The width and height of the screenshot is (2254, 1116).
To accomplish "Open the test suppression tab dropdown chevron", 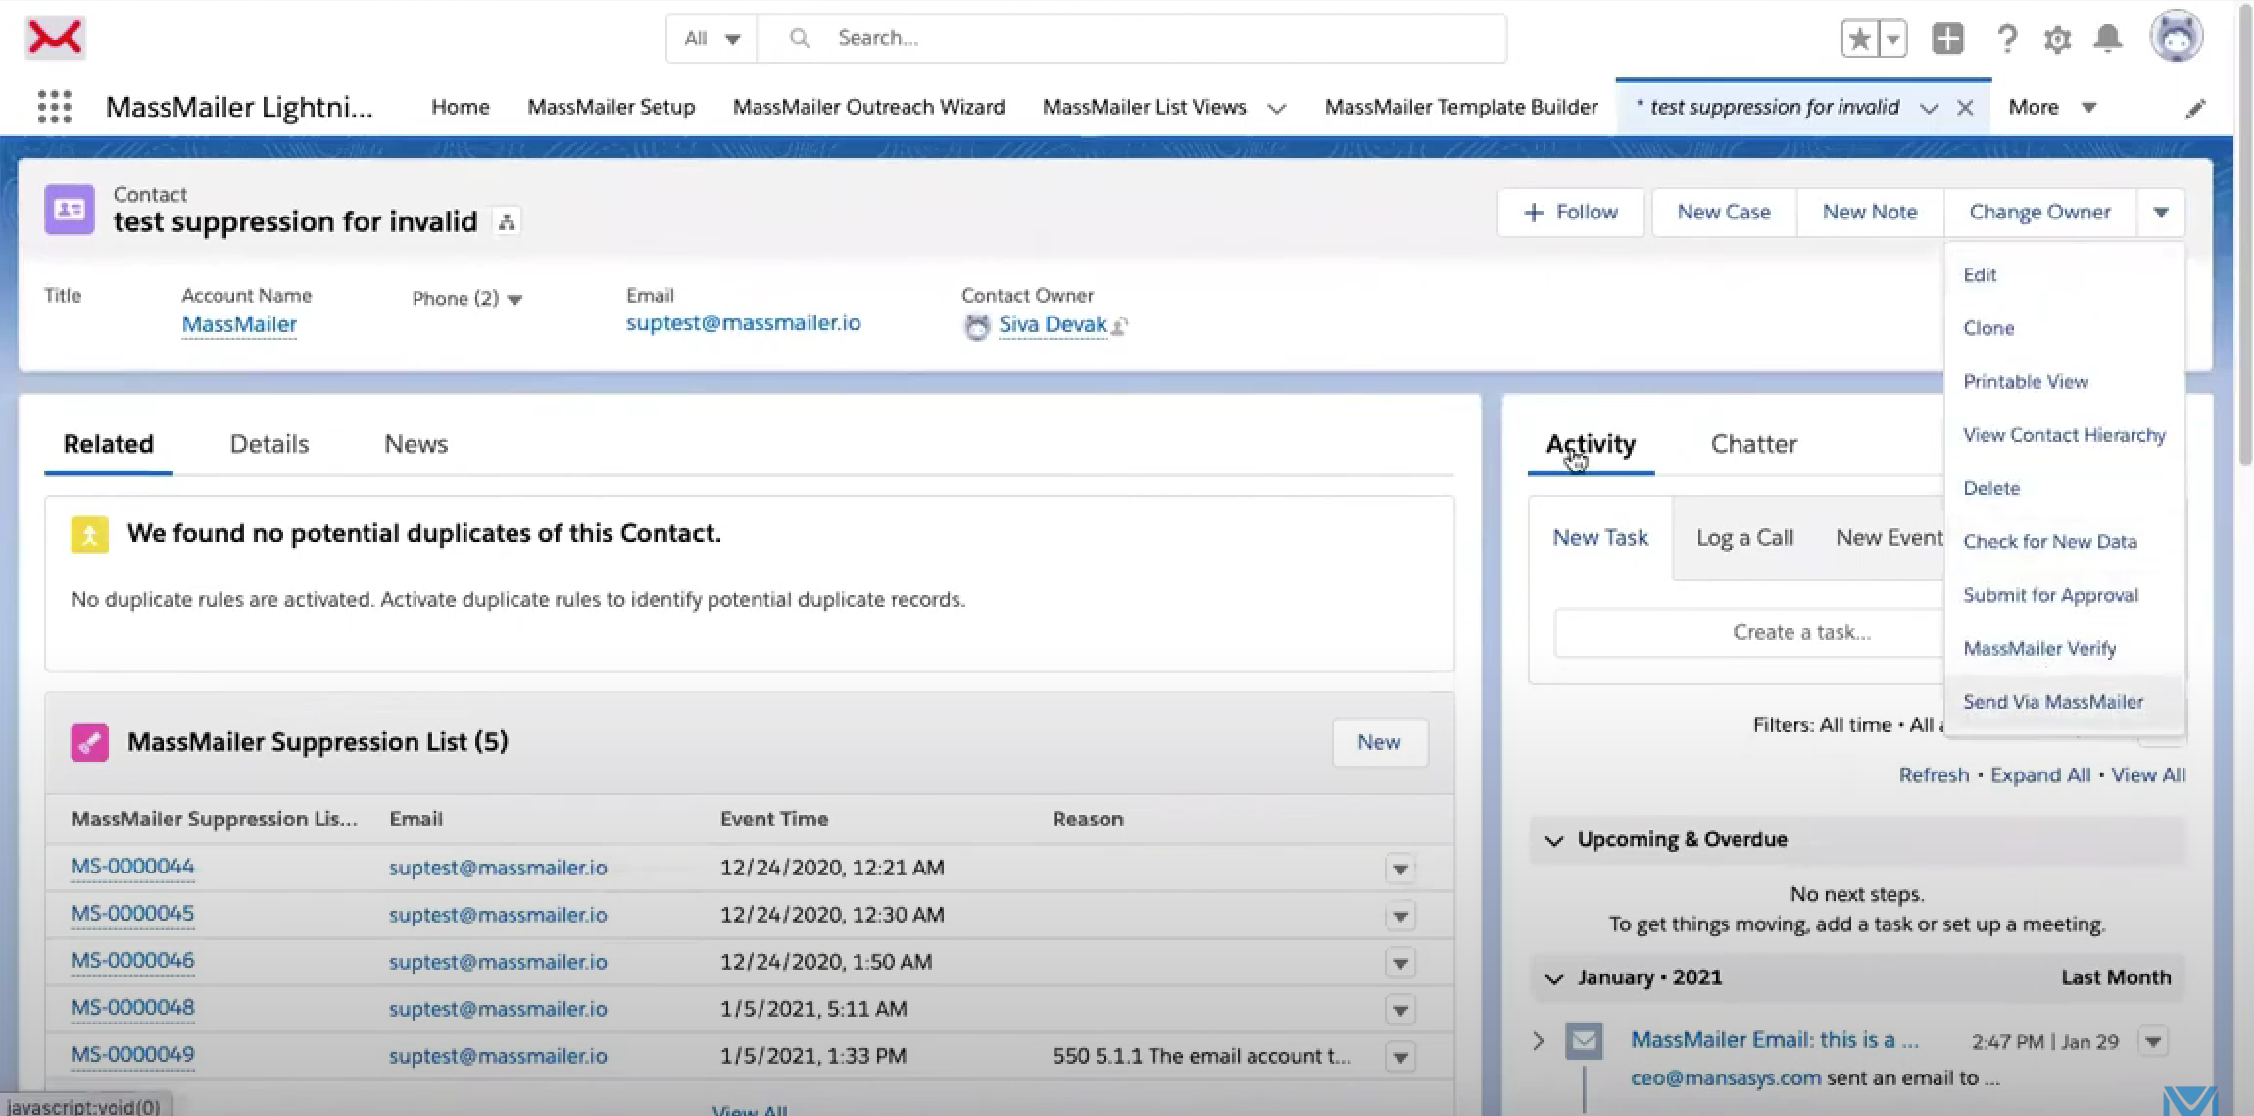I will coord(1929,108).
